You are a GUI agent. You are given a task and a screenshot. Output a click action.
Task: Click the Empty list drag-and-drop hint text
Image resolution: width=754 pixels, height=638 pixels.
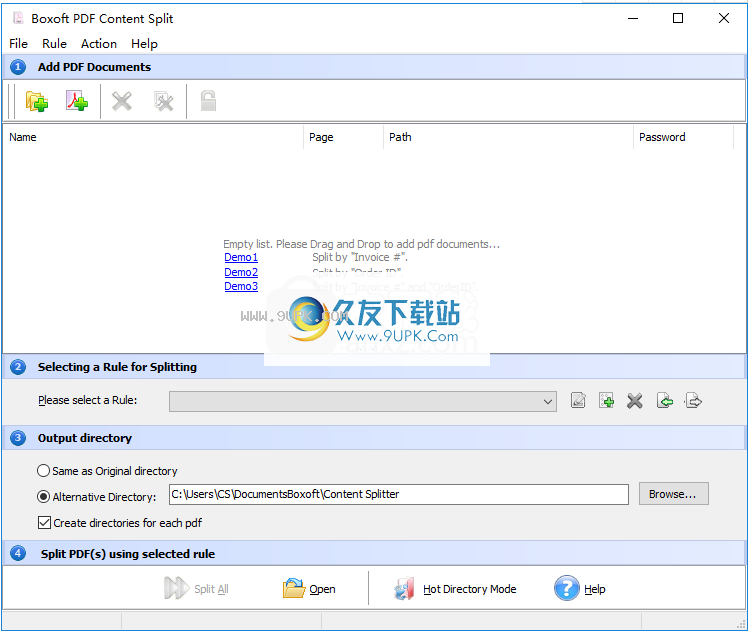(x=362, y=244)
